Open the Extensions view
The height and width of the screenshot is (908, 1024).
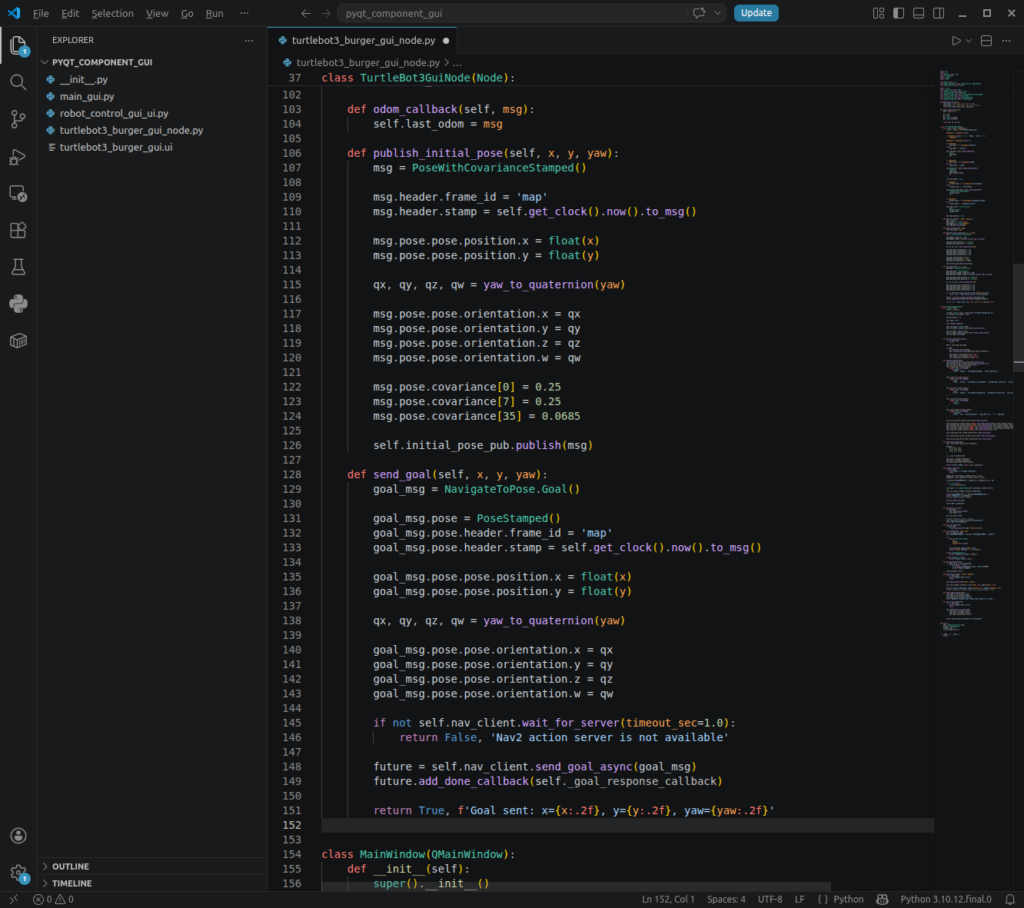click(x=18, y=230)
